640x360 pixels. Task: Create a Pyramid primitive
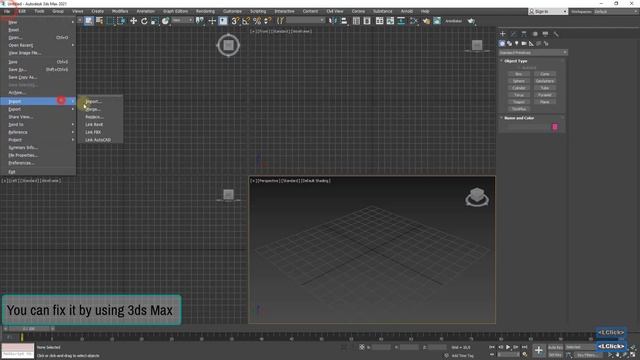pos(545,95)
